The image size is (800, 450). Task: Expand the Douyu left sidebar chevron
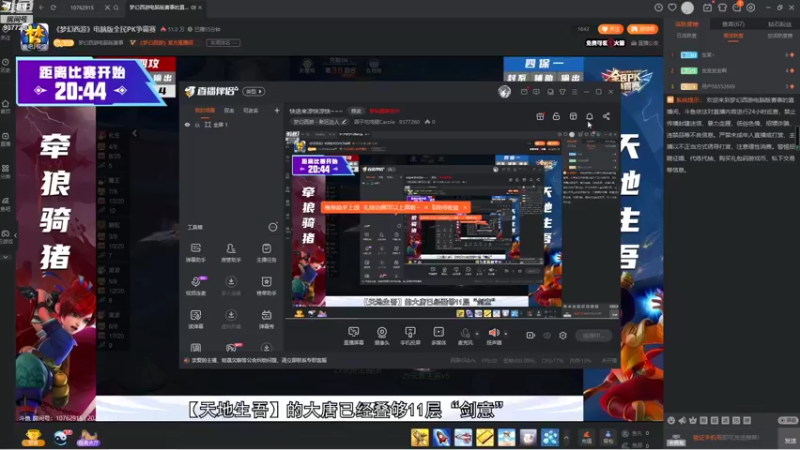(x=6, y=257)
